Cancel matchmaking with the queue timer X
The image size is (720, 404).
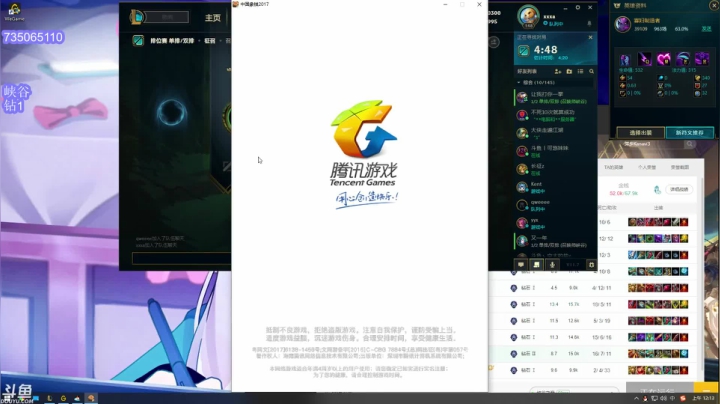pos(591,37)
